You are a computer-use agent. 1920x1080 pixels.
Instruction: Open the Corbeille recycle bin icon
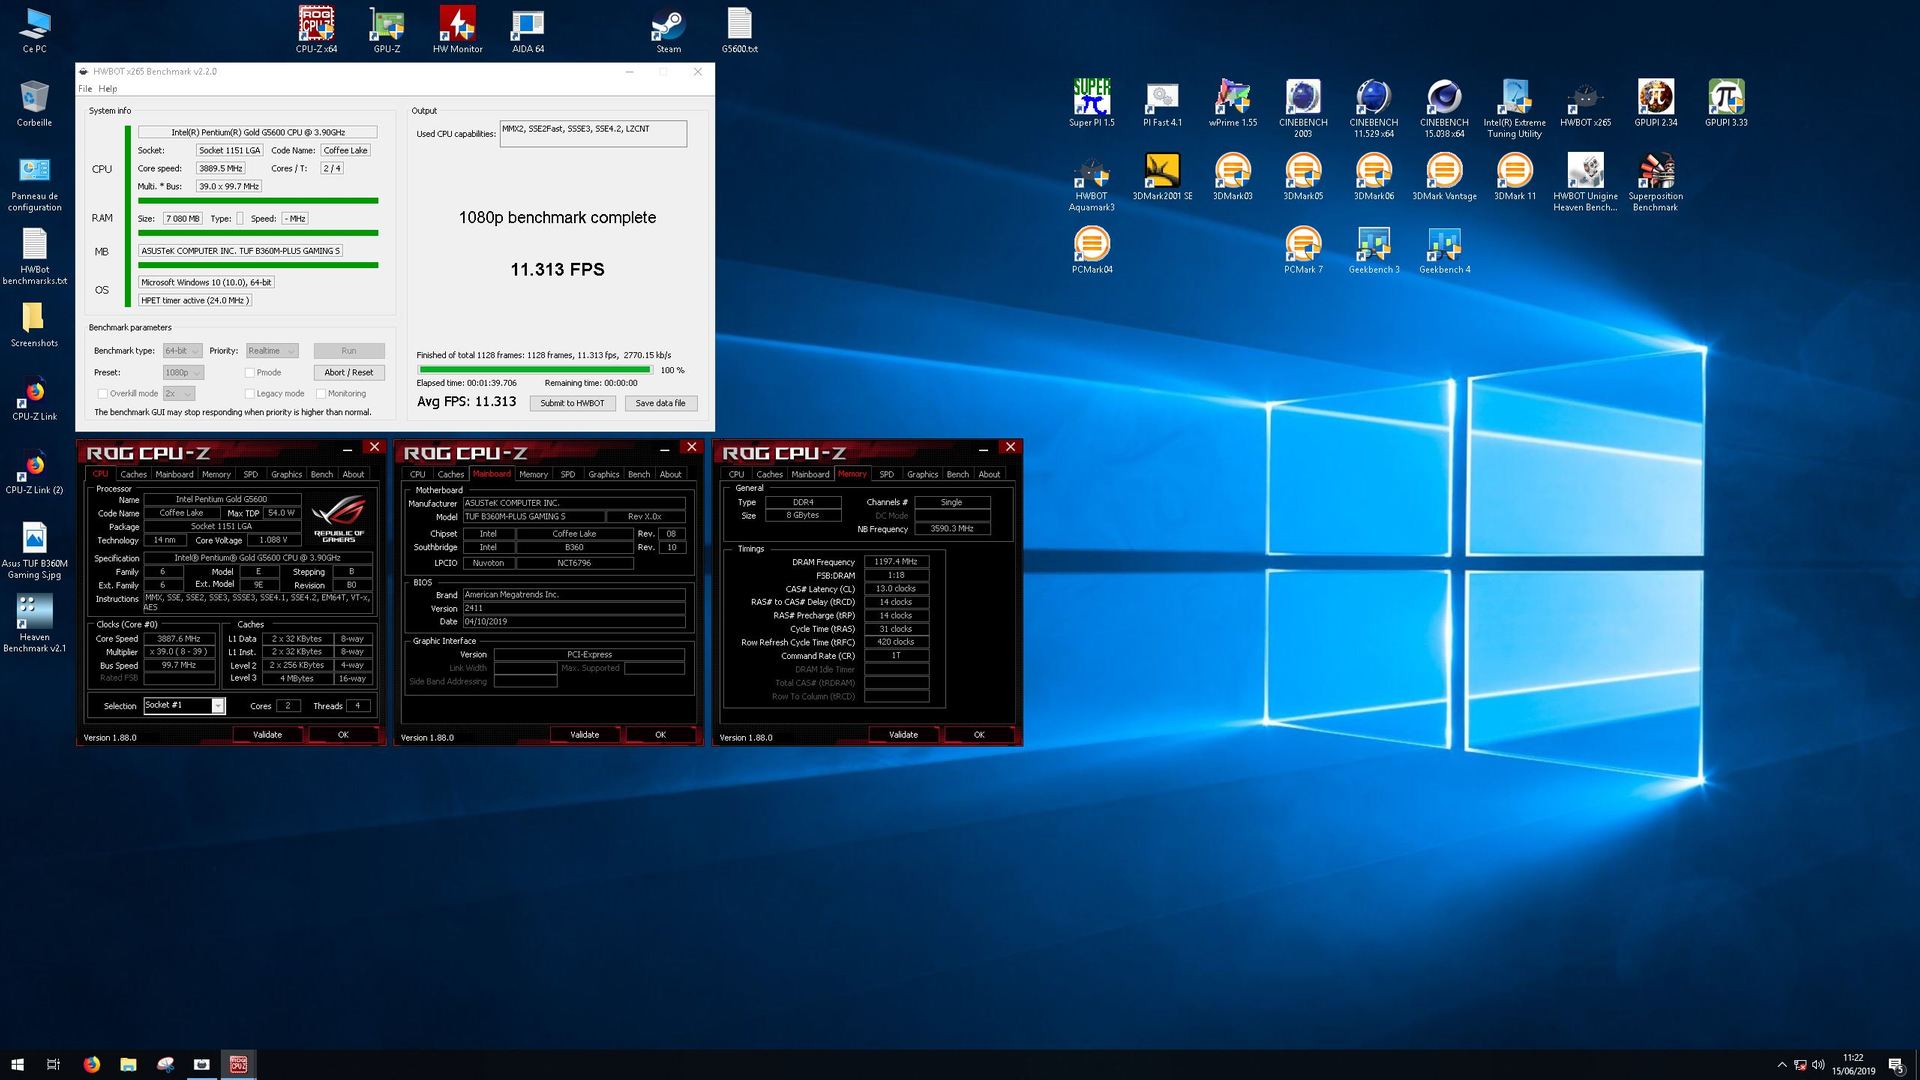point(35,103)
